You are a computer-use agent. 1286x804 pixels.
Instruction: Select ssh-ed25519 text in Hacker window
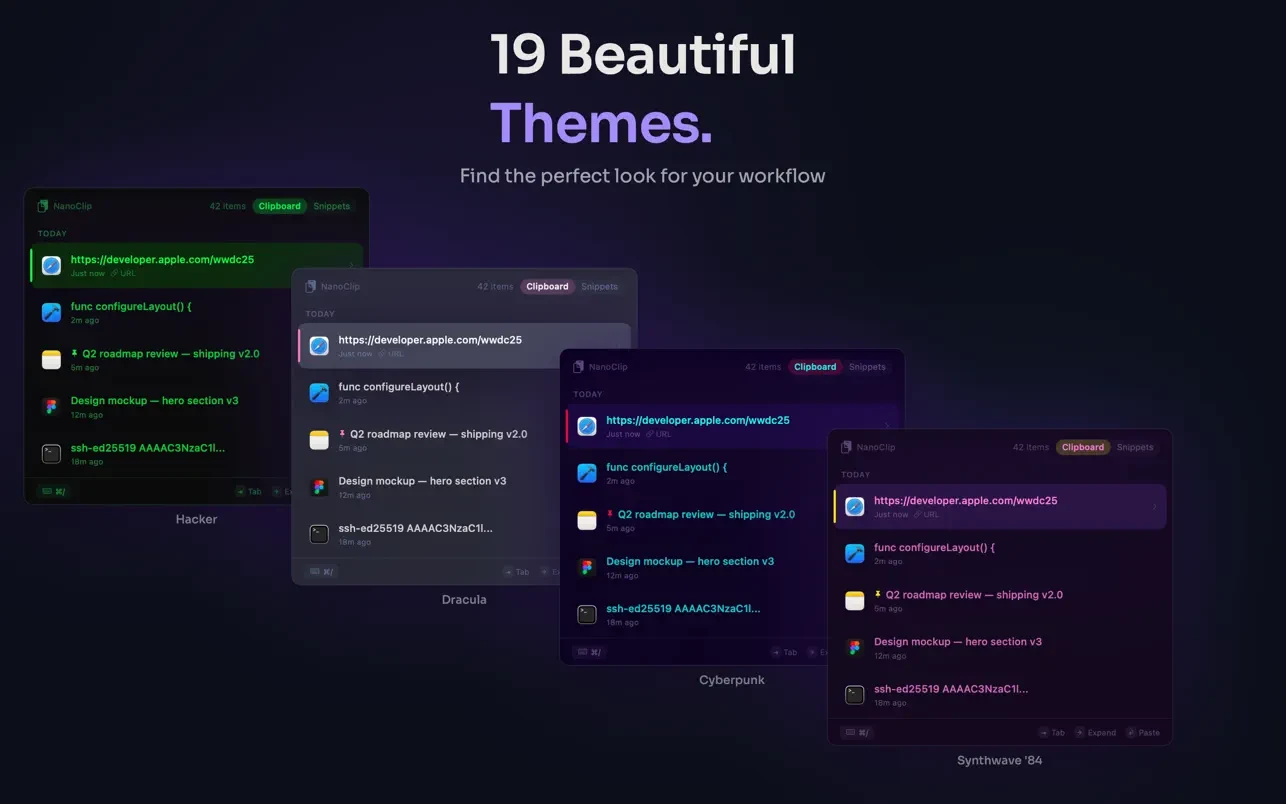coord(148,448)
